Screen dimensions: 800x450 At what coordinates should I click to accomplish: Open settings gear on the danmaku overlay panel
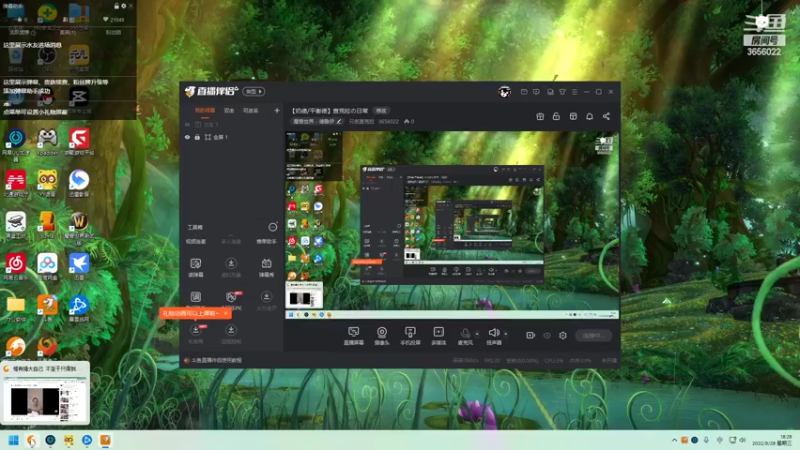tap(123, 6)
